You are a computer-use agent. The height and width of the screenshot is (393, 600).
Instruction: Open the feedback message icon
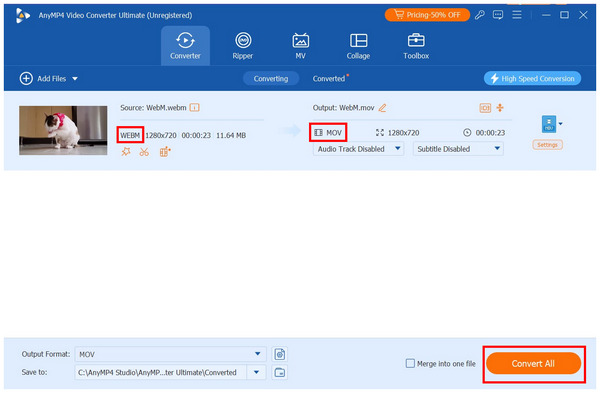pos(498,15)
